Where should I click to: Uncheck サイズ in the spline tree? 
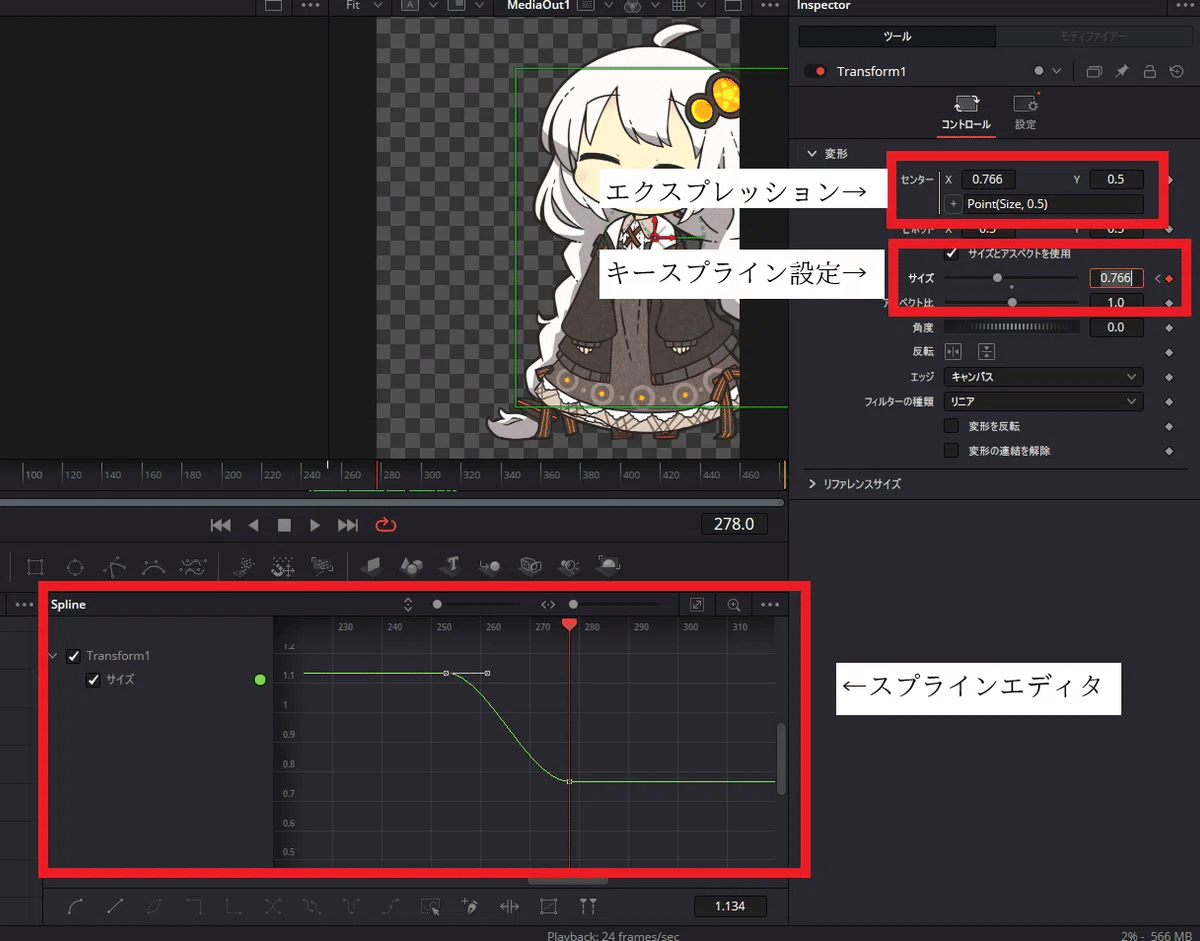[93, 680]
